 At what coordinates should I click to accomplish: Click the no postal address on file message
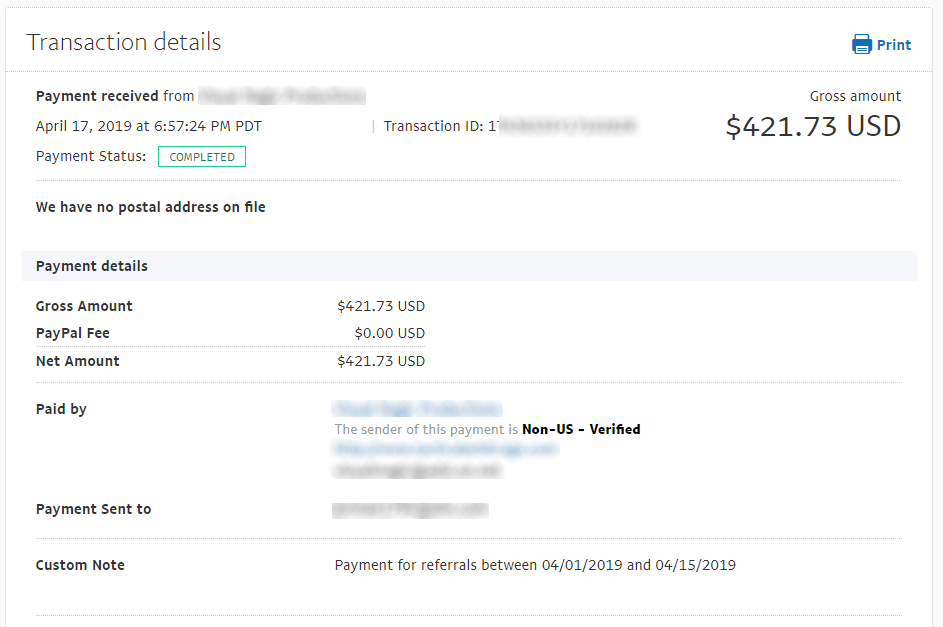[150, 207]
